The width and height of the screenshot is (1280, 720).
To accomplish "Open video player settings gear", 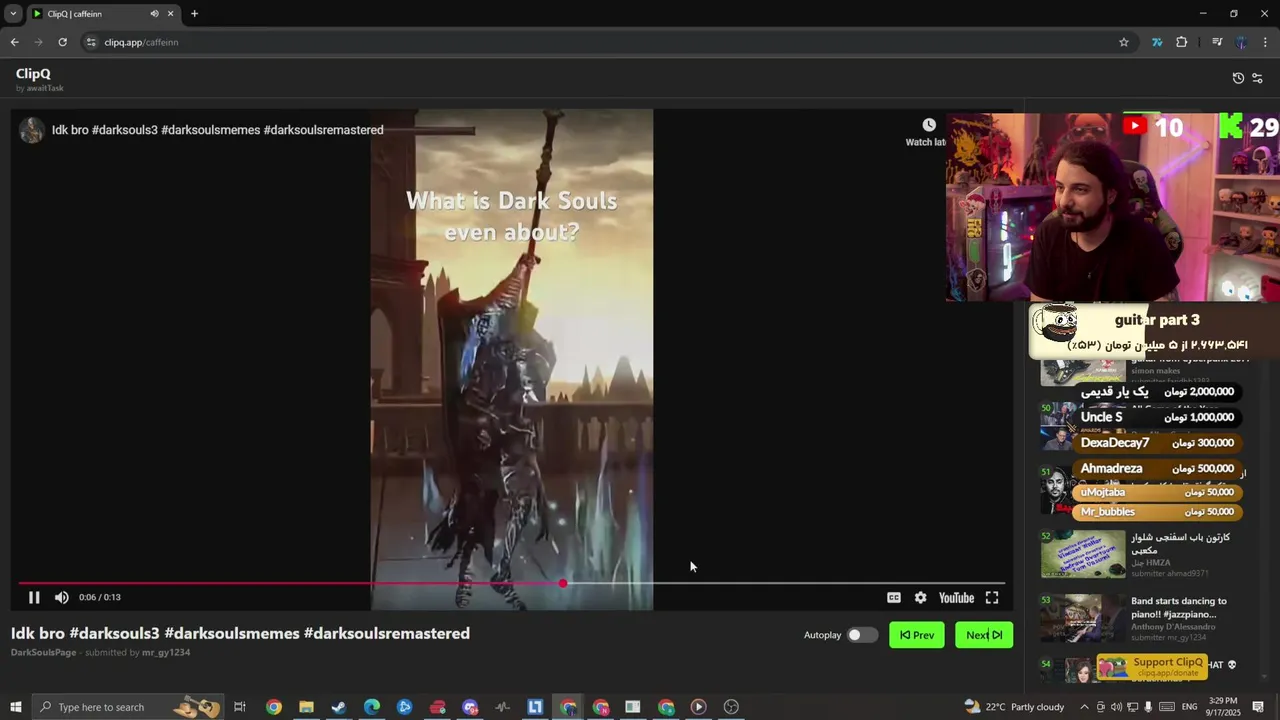I will [x=920, y=598].
